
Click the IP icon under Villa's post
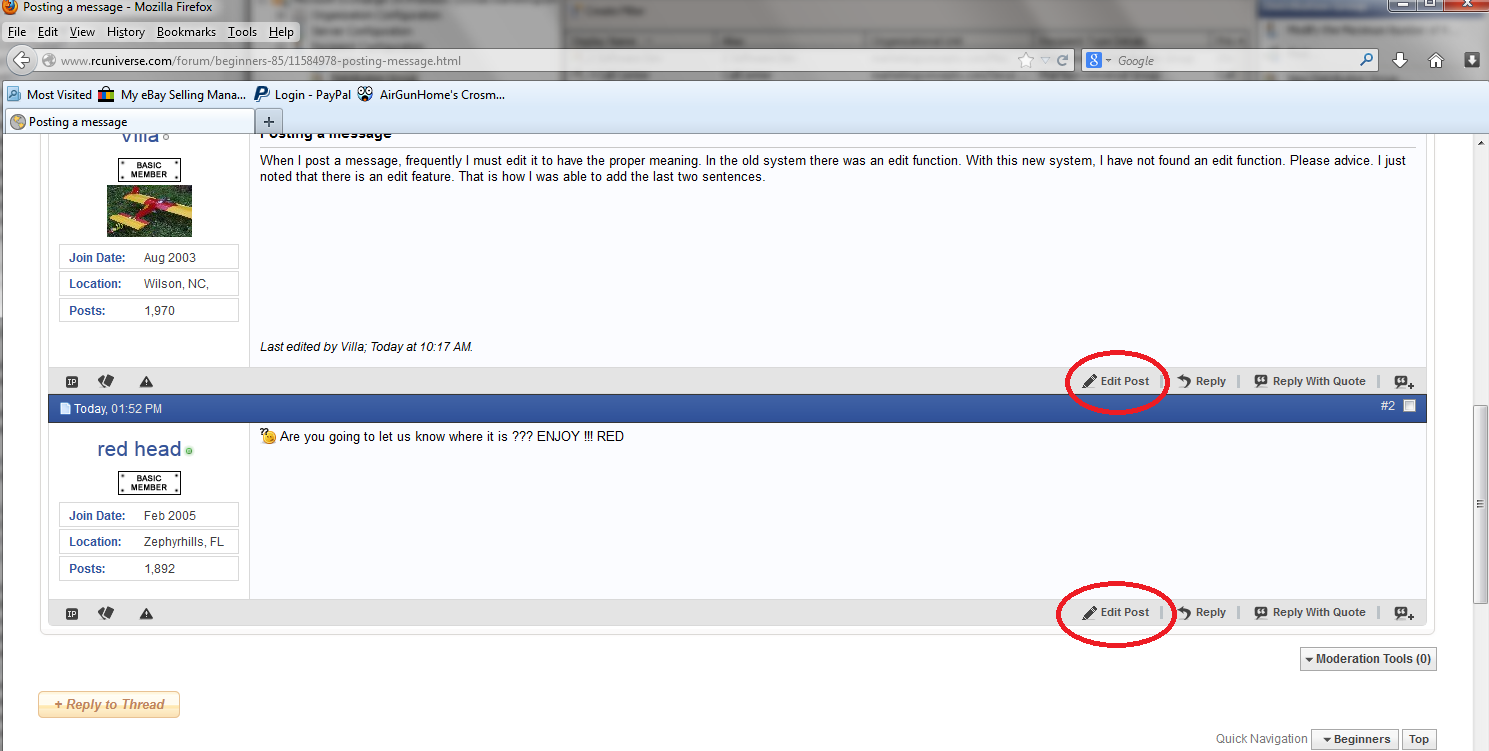pos(72,382)
